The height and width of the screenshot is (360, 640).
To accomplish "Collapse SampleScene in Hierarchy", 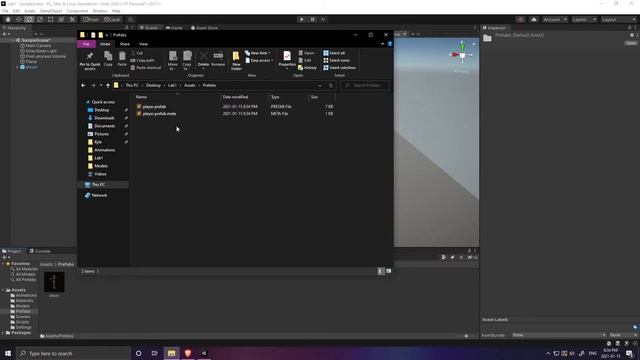I will point(13,40).
